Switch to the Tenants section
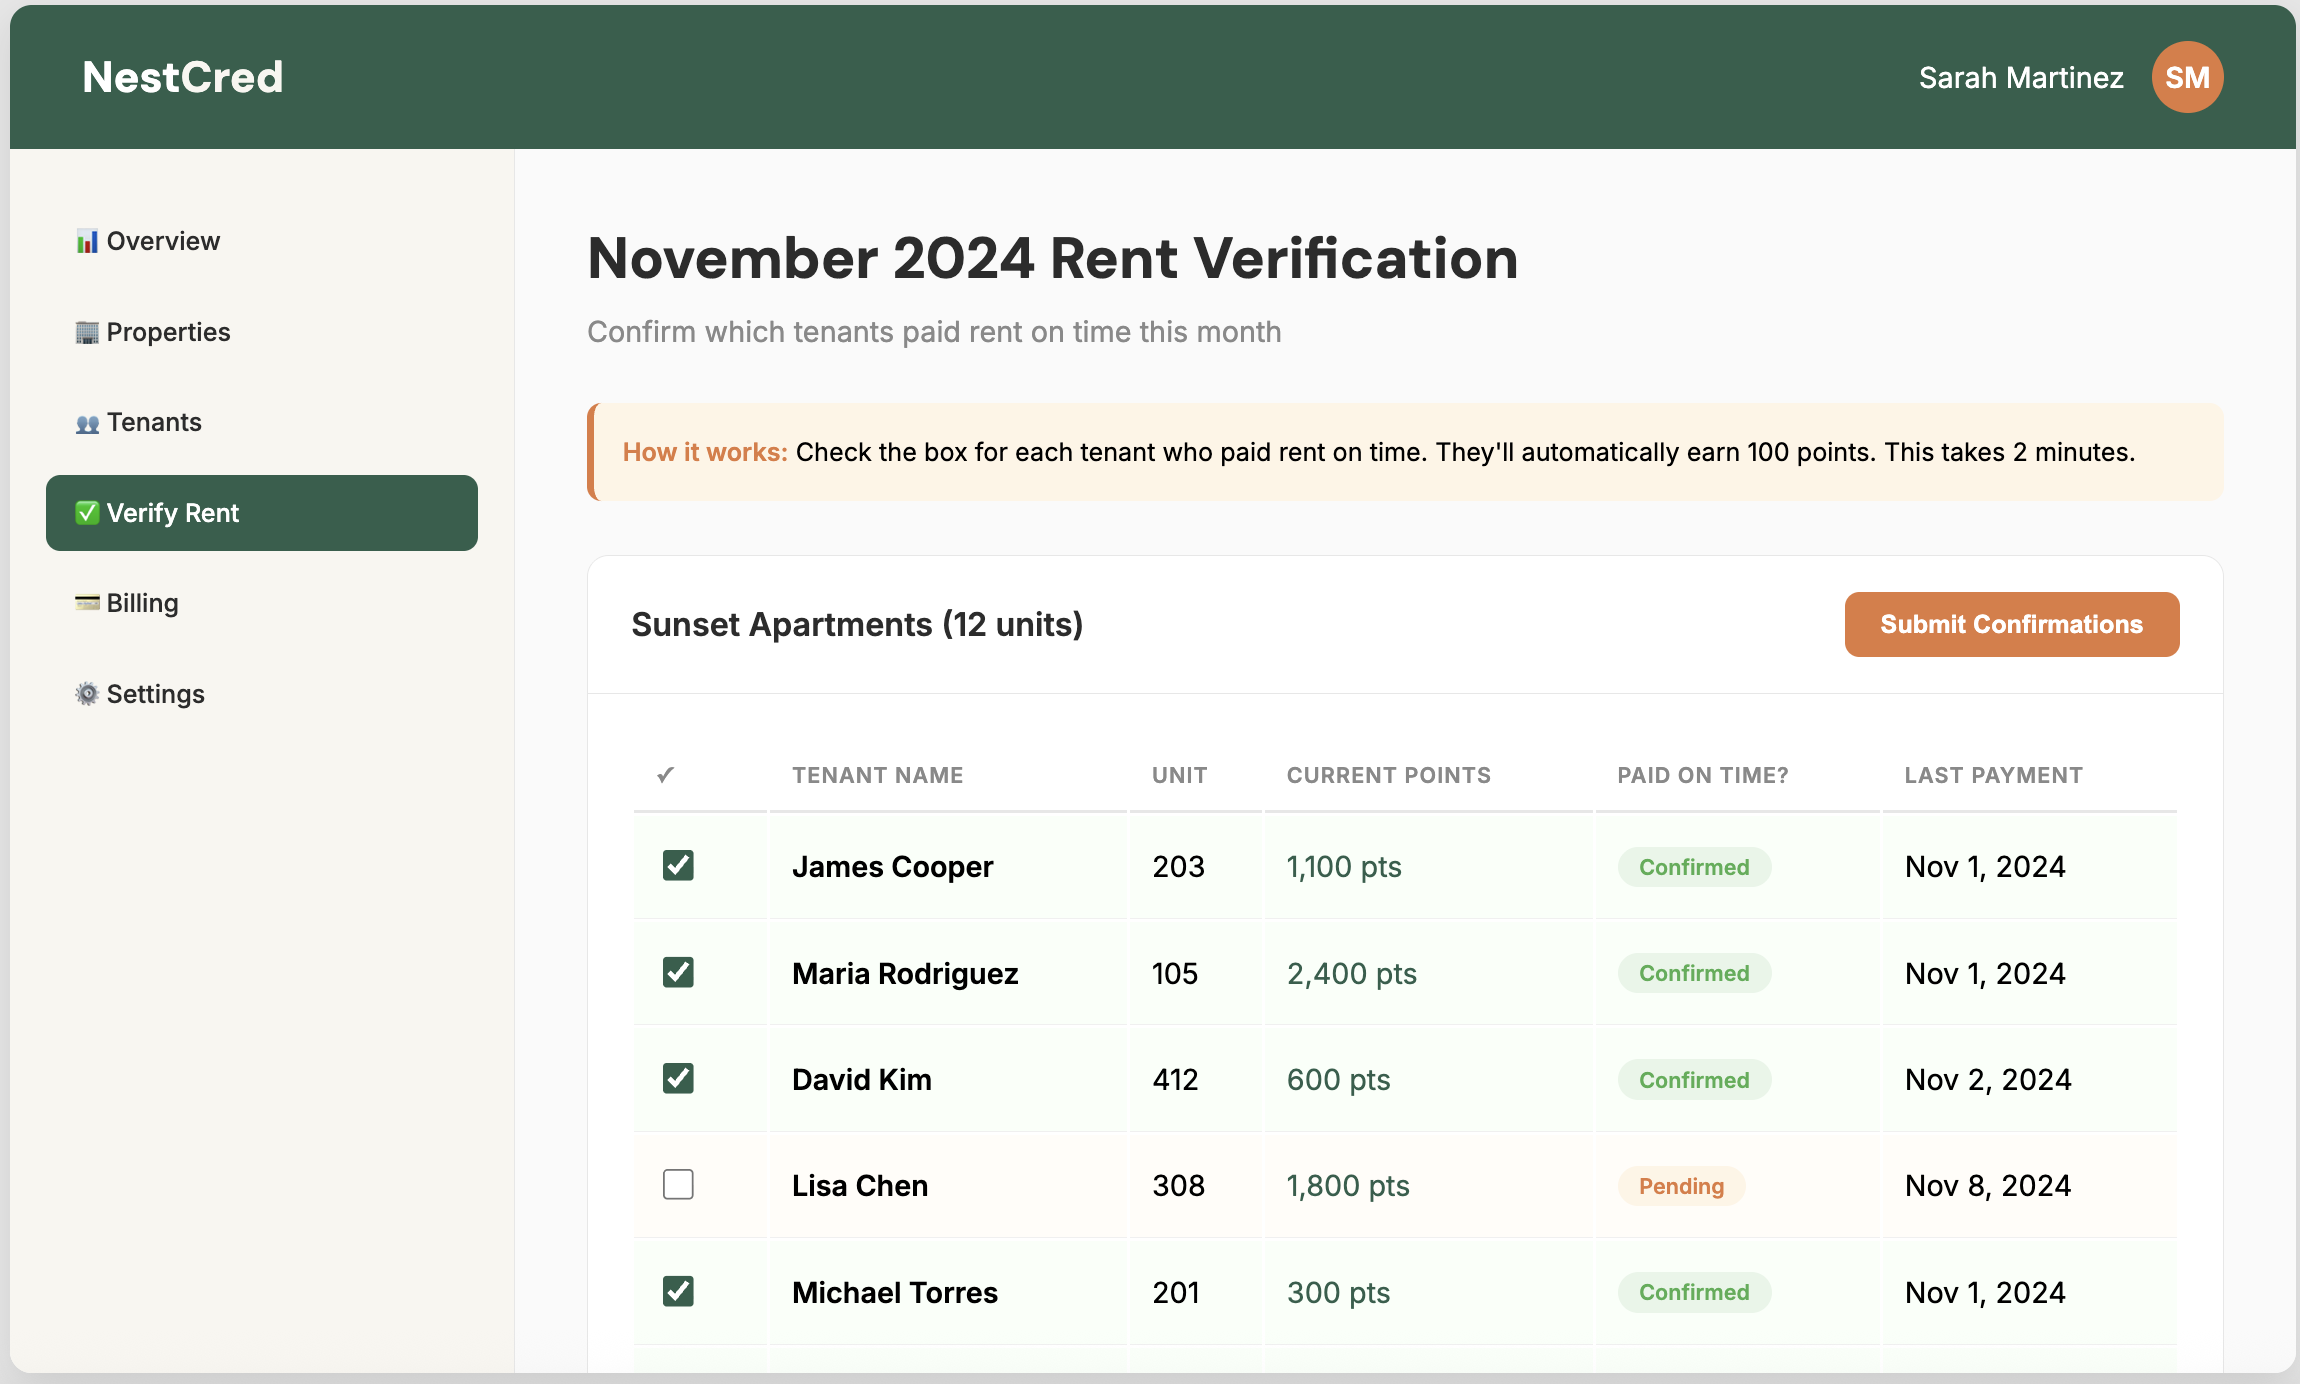Image resolution: width=2300 pixels, height=1384 pixels. point(153,422)
